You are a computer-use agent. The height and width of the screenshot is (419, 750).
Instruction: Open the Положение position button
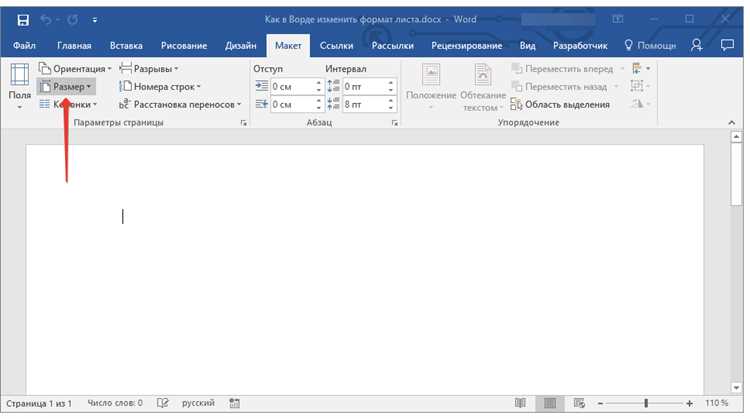[x=430, y=87]
